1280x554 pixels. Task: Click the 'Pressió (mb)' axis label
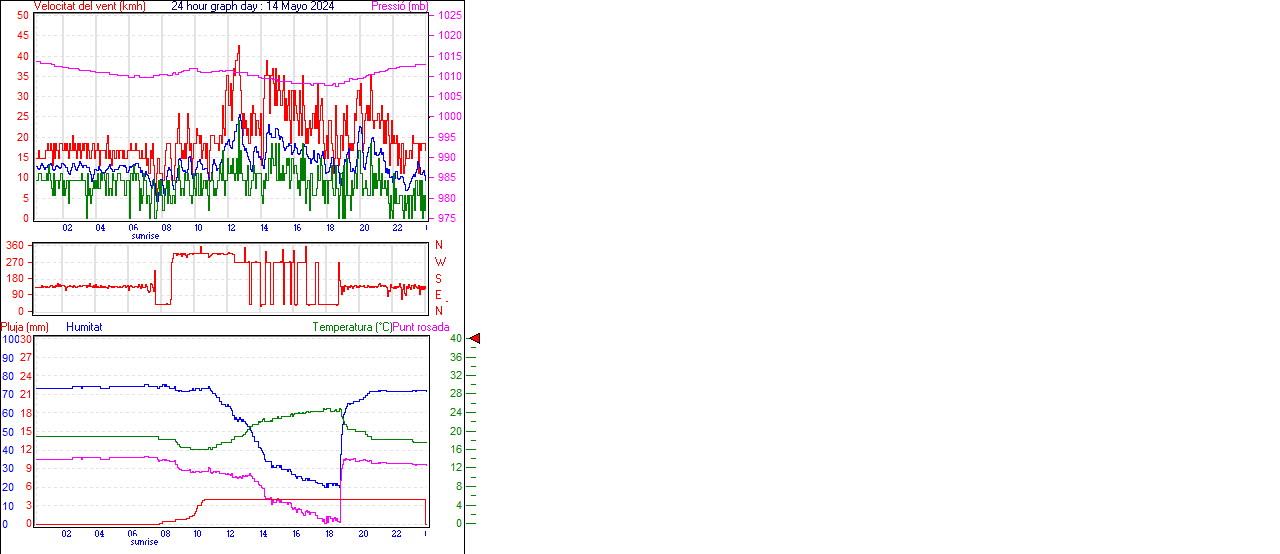click(399, 6)
